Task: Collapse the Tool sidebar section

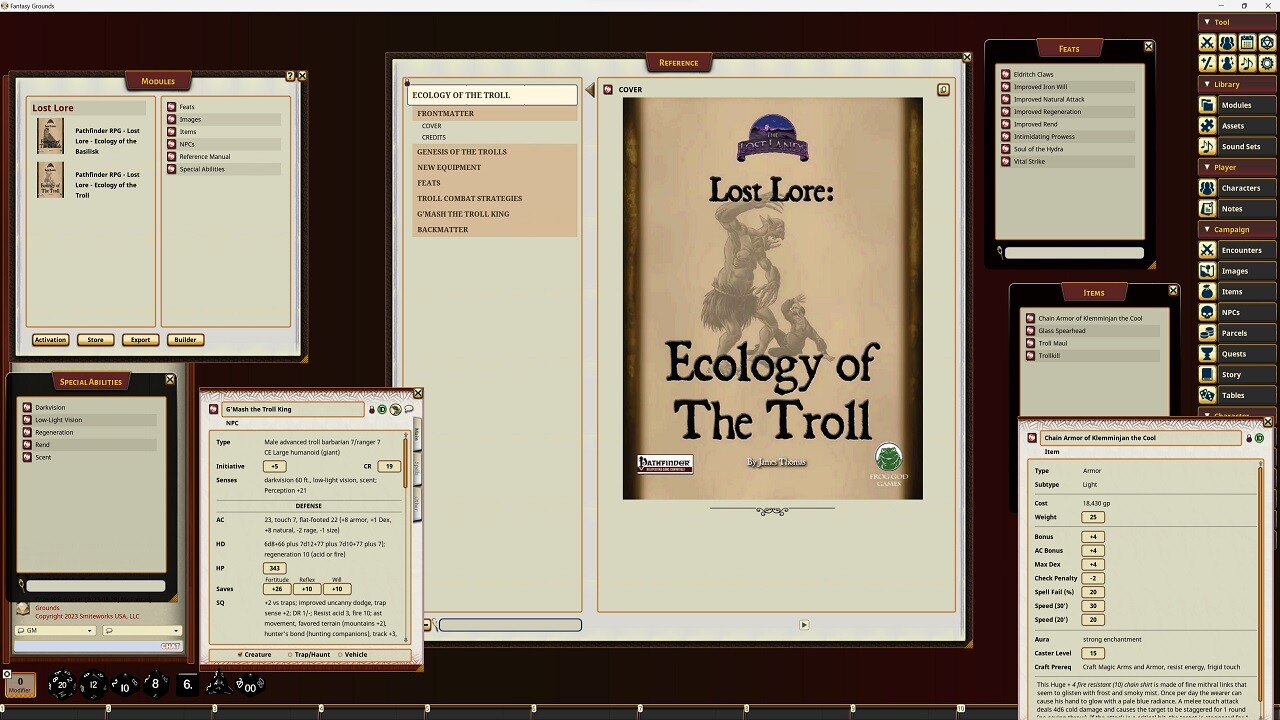Action: coord(1208,21)
